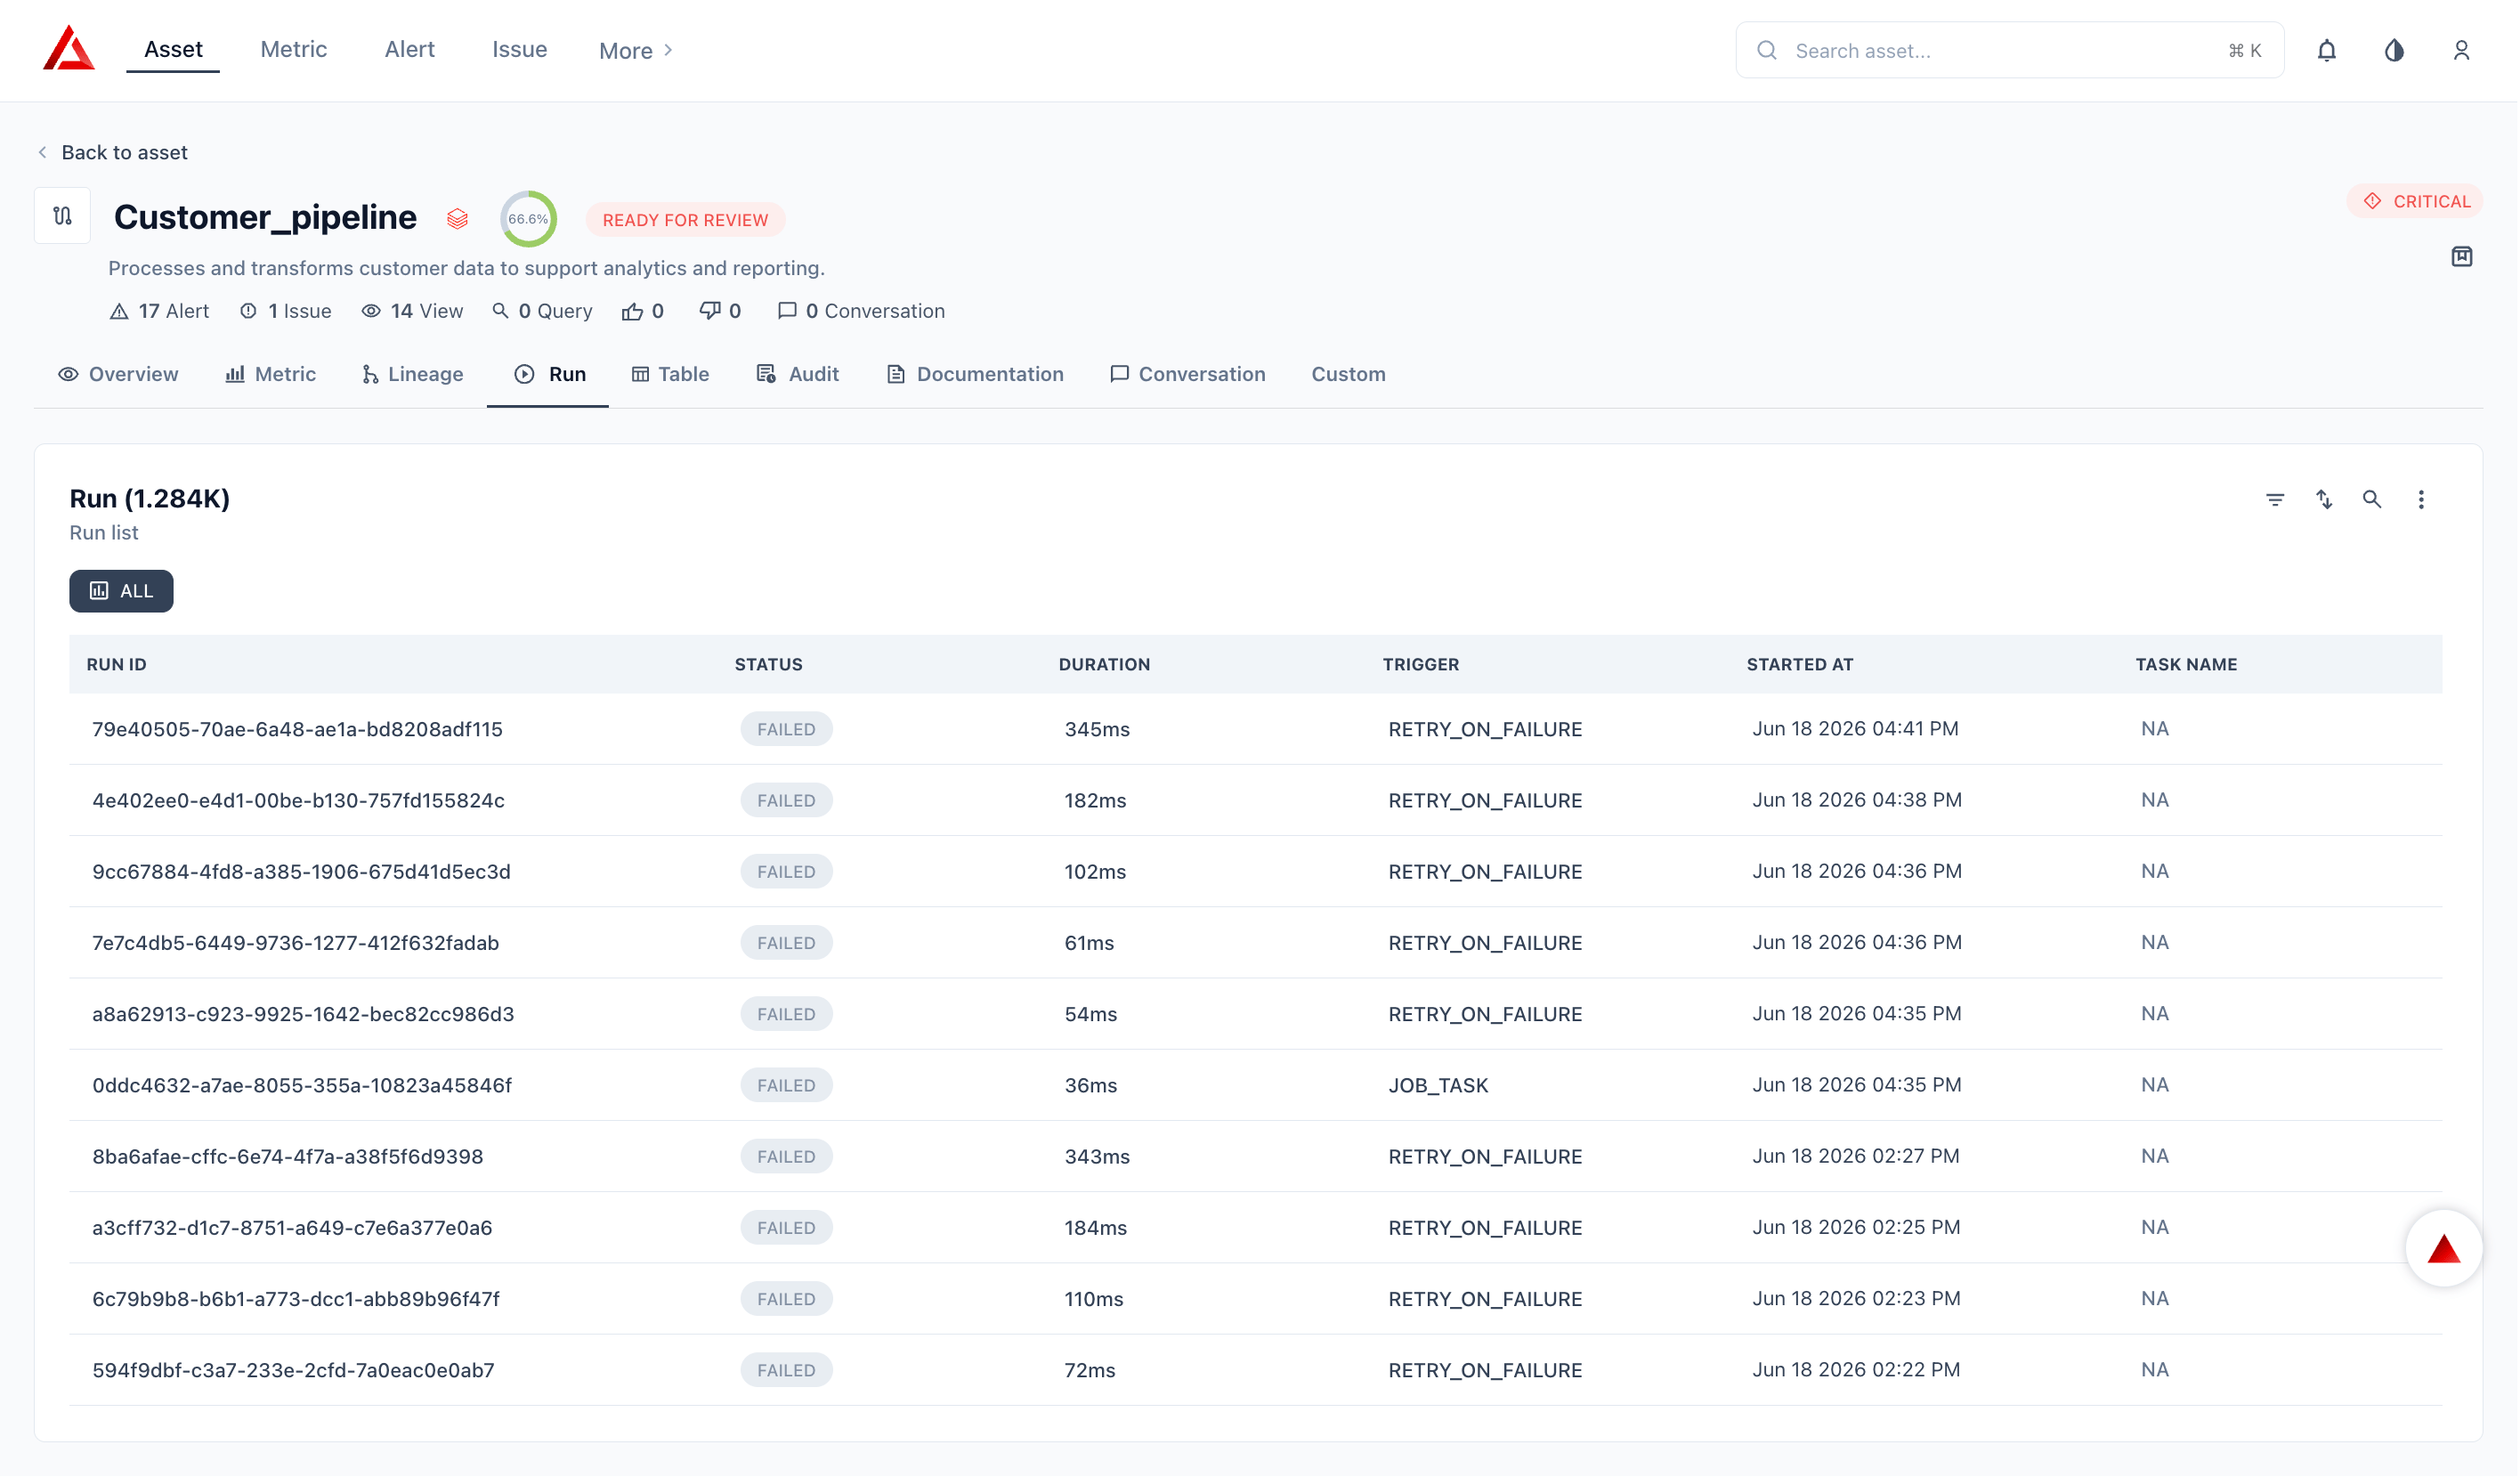Open the Documentation tab
This screenshot has height=1477, width=2520.
pyautogui.click(x=976, y=374)
